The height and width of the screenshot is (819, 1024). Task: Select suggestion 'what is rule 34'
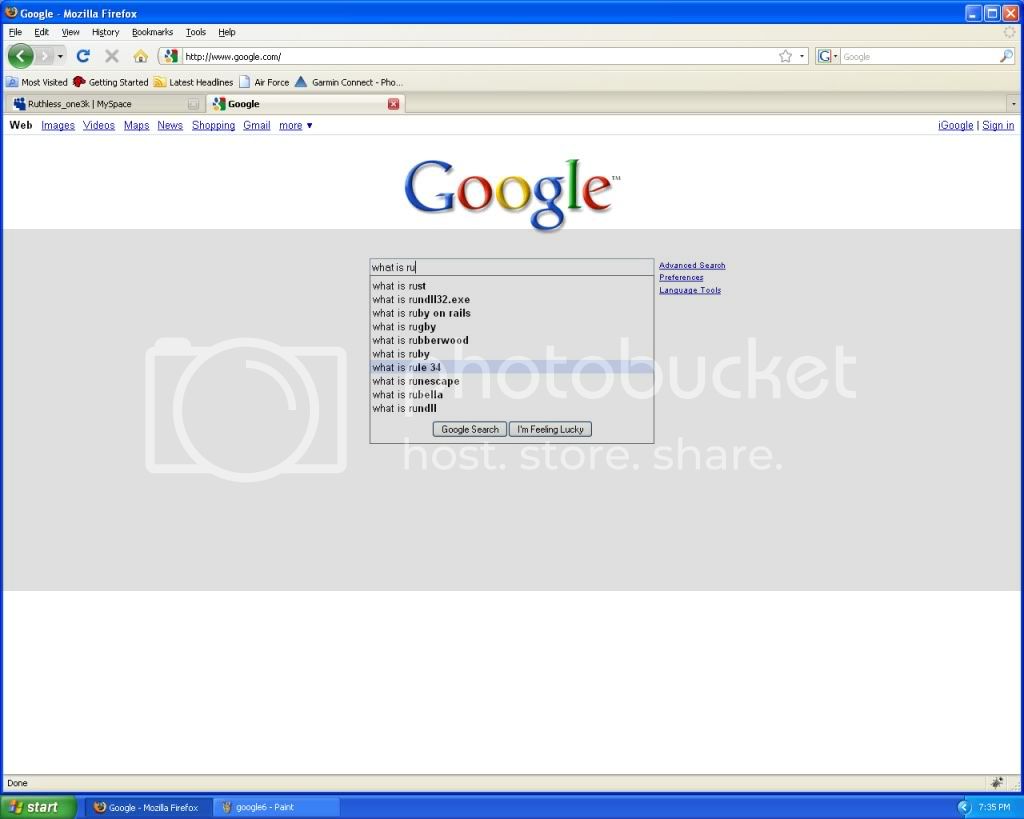point(511,368)
